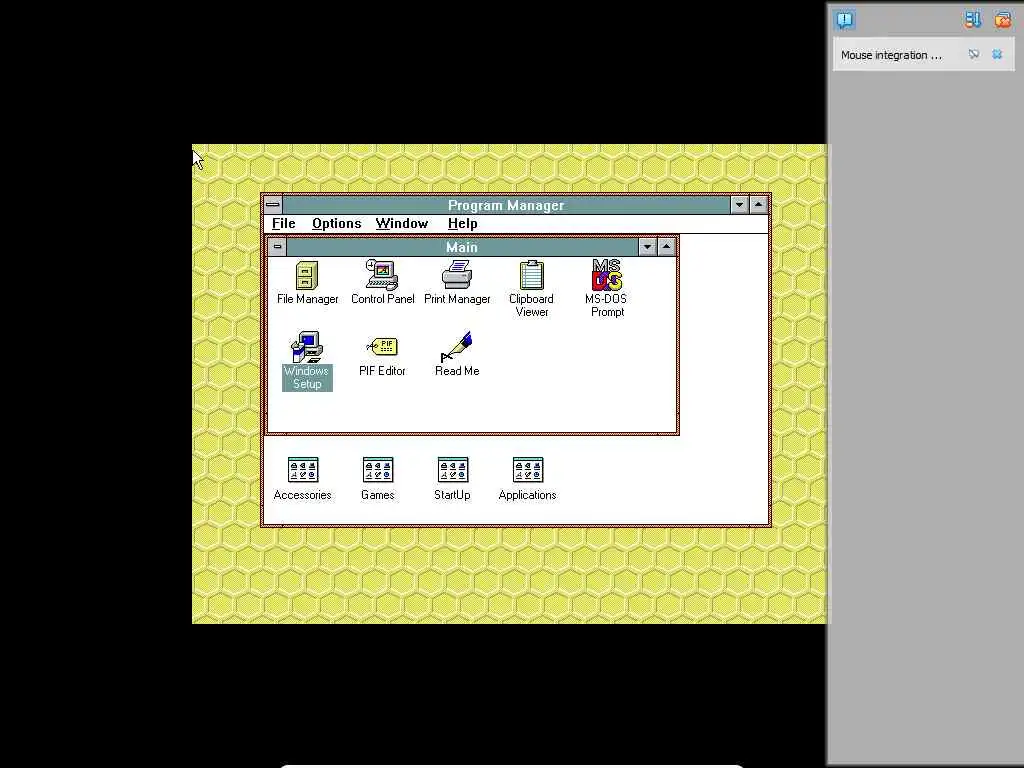
Task: Minimize the Main group window
Action: click(x=647, y=247)
